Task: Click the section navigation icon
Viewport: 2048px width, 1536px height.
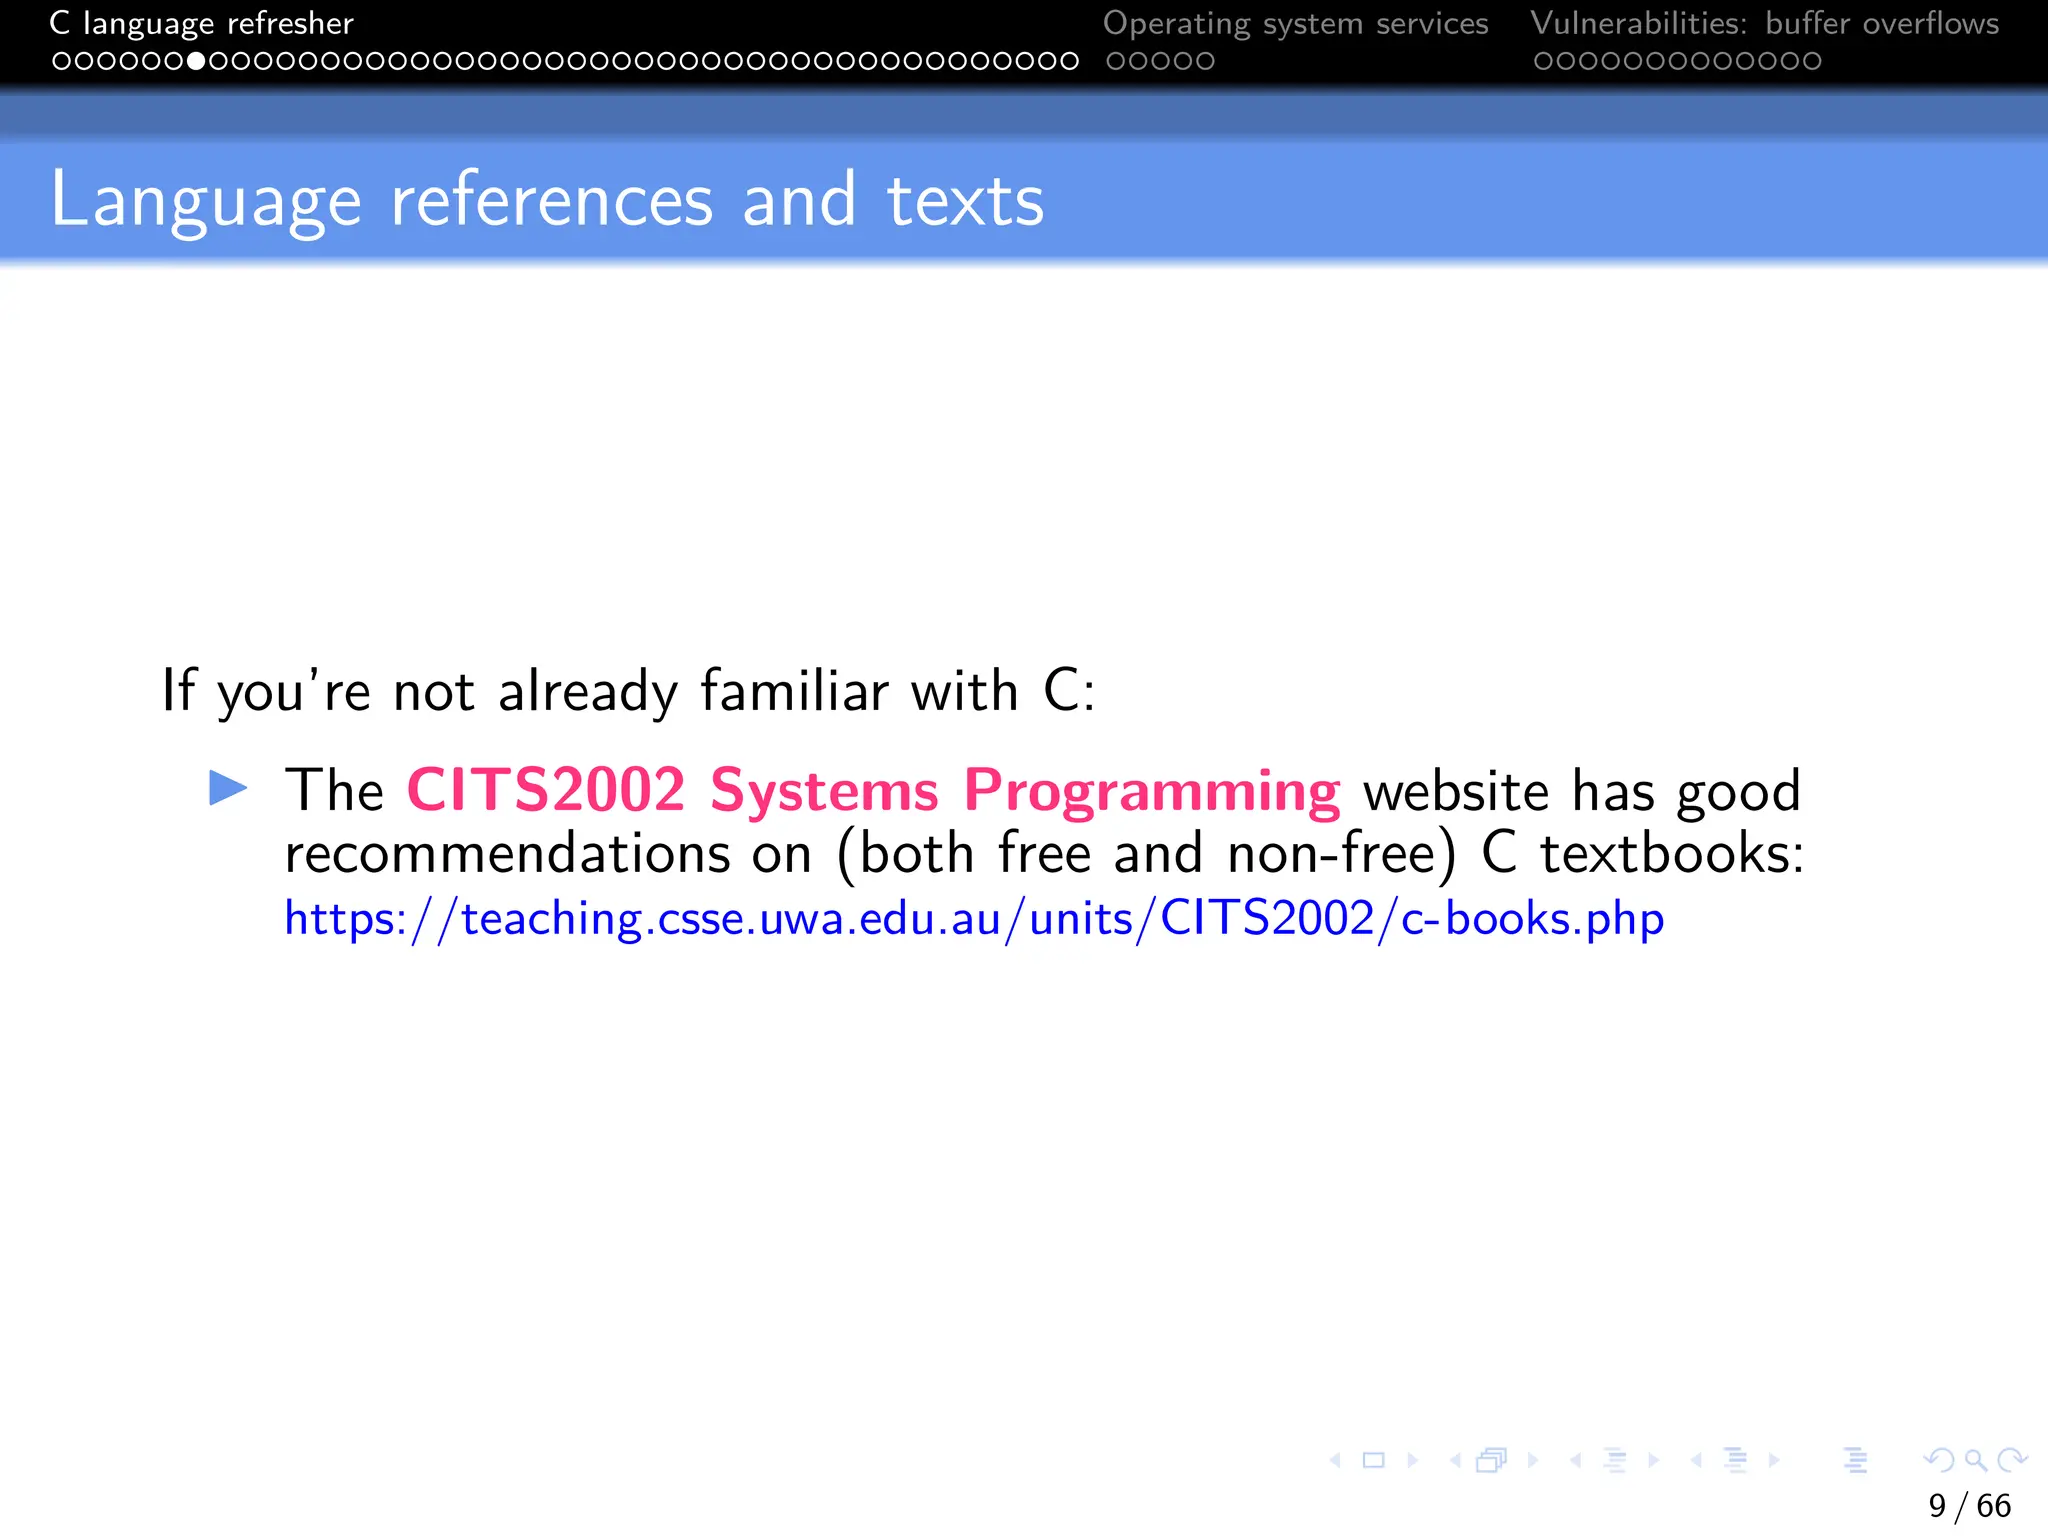Action: coord(1735,1461)
